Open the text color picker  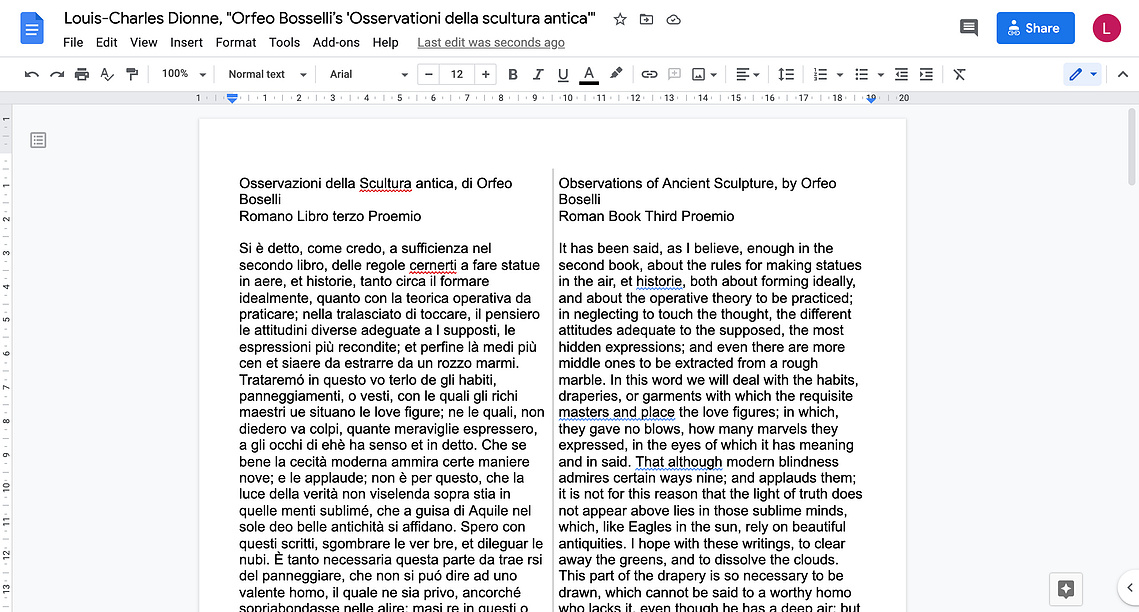tap(589, 74)
